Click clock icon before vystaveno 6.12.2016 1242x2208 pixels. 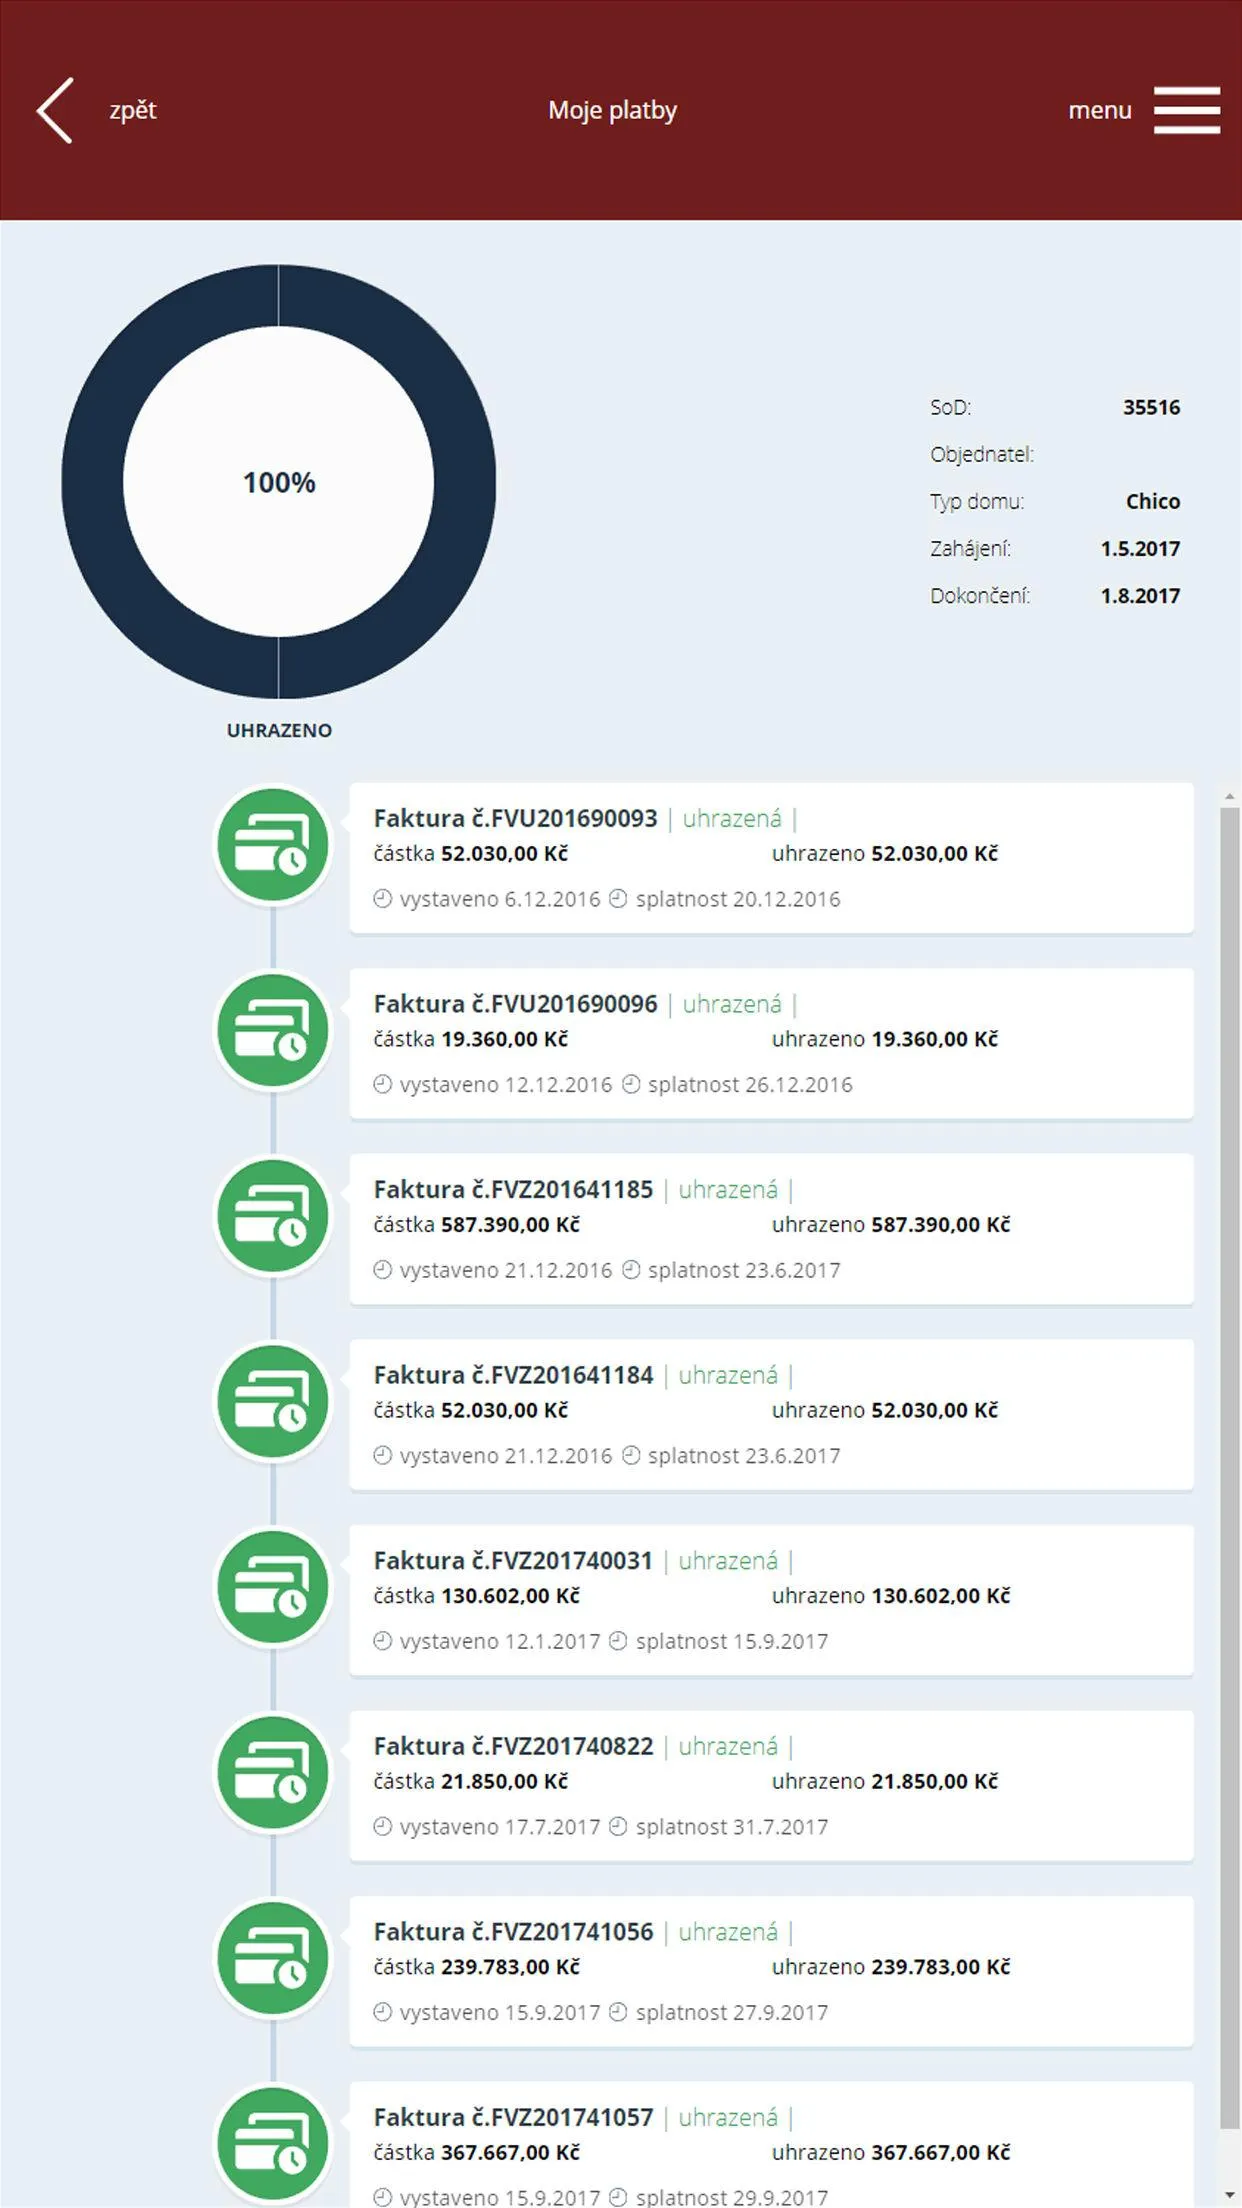pyautogui.click(x=382, y=898)
